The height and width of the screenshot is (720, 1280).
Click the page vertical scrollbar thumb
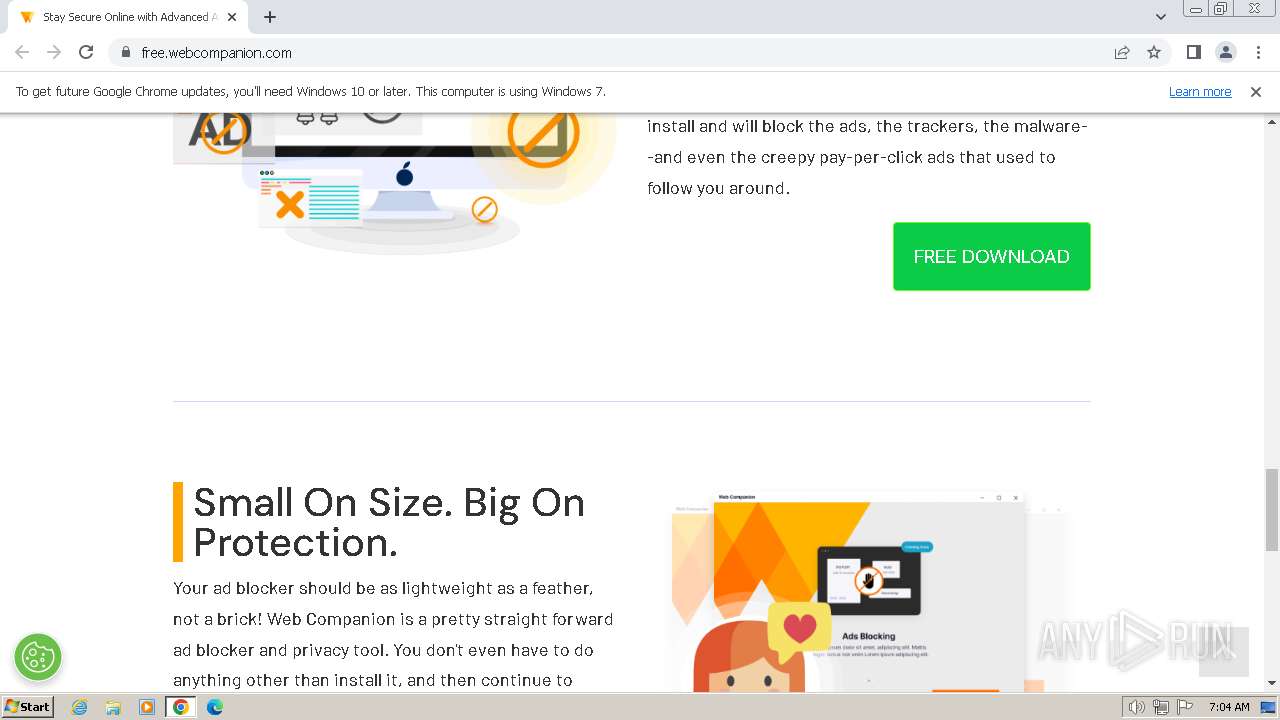pyautogui.click(x=1272, y=510)
